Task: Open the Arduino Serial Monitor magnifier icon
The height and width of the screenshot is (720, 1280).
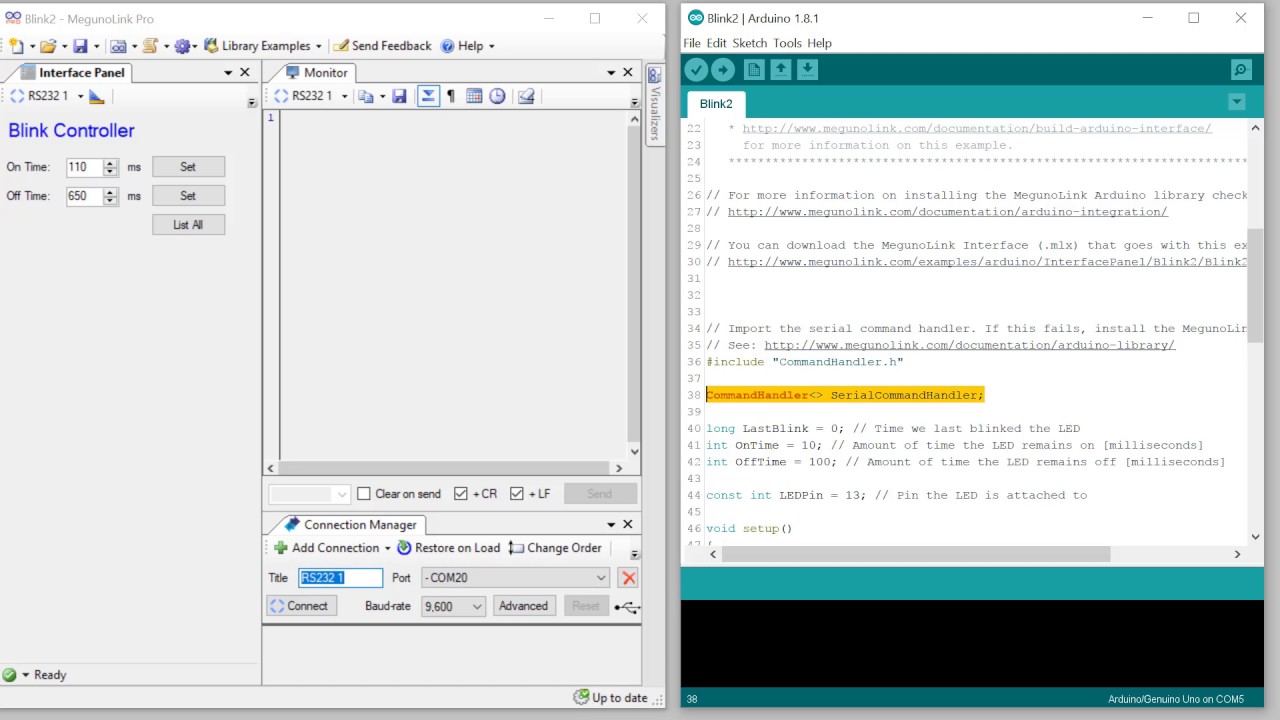Action: pos(1241,69)
